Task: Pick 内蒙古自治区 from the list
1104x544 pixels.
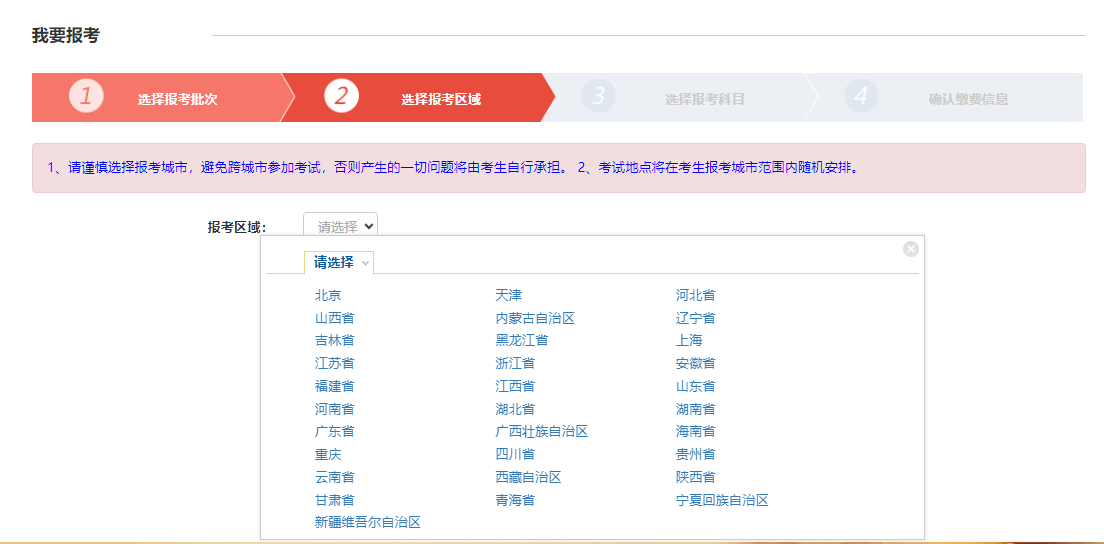Action: click(535, 318)
